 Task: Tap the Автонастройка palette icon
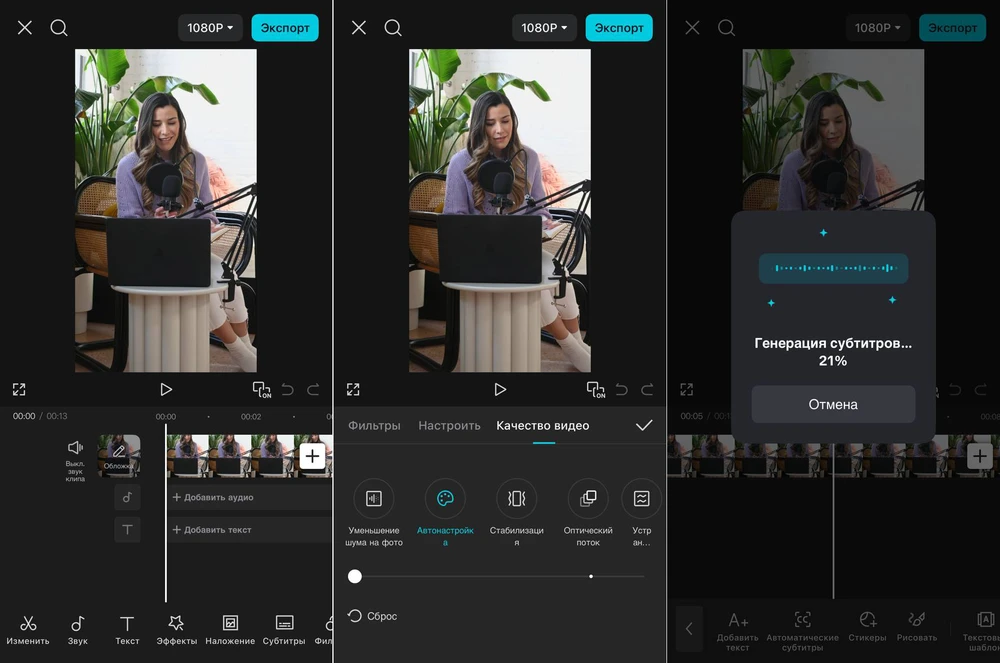click(x=445, y=499)
